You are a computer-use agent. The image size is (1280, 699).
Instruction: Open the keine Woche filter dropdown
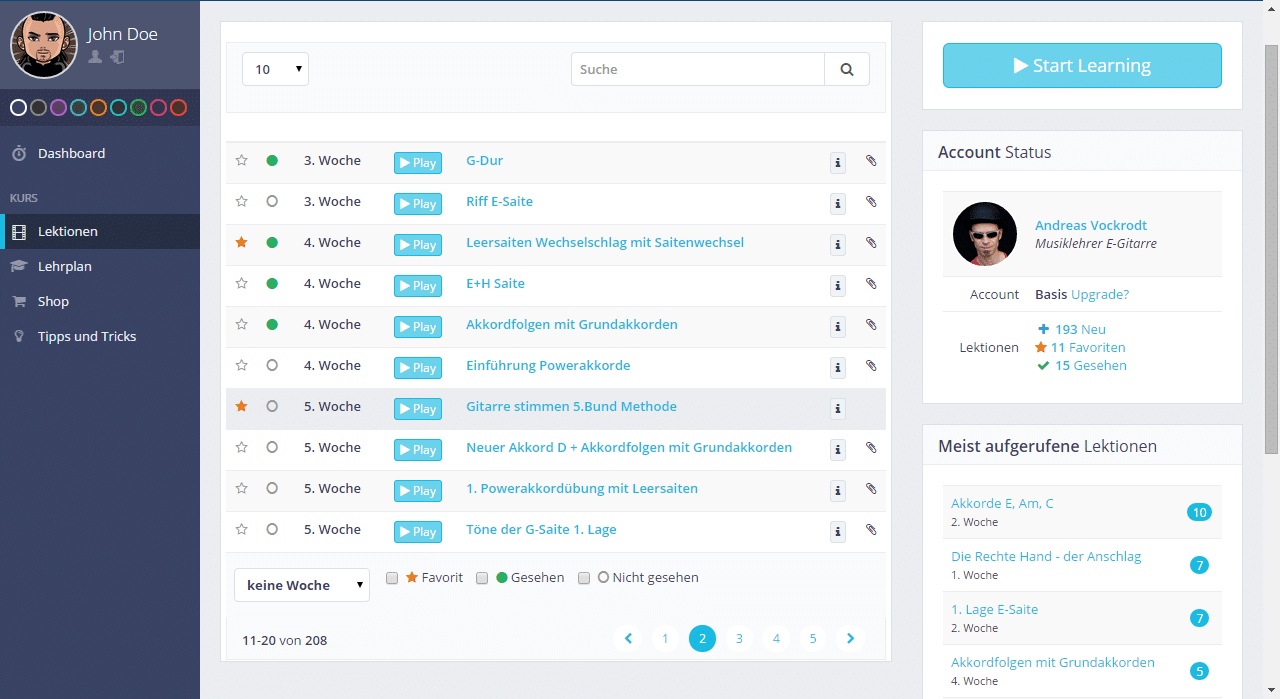click(x=302, y=585)
